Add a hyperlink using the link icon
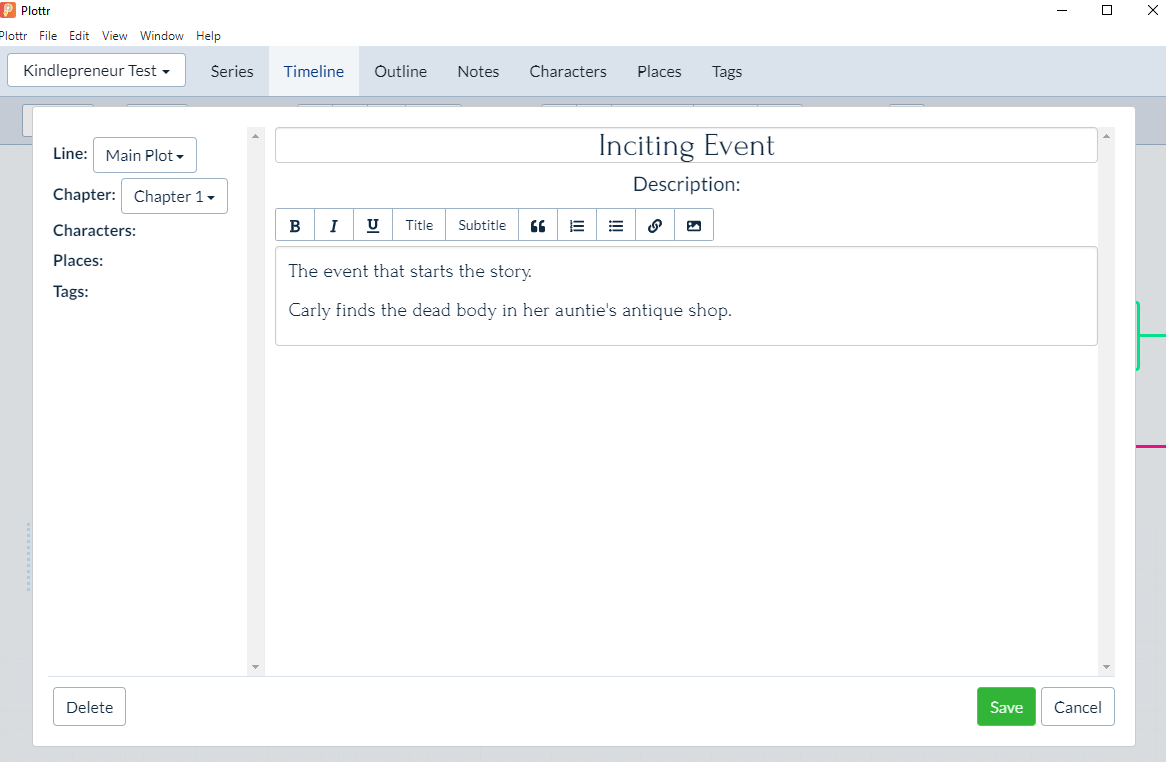Image resolution: width=1166 pixels, height=762 pixels. 655,224
